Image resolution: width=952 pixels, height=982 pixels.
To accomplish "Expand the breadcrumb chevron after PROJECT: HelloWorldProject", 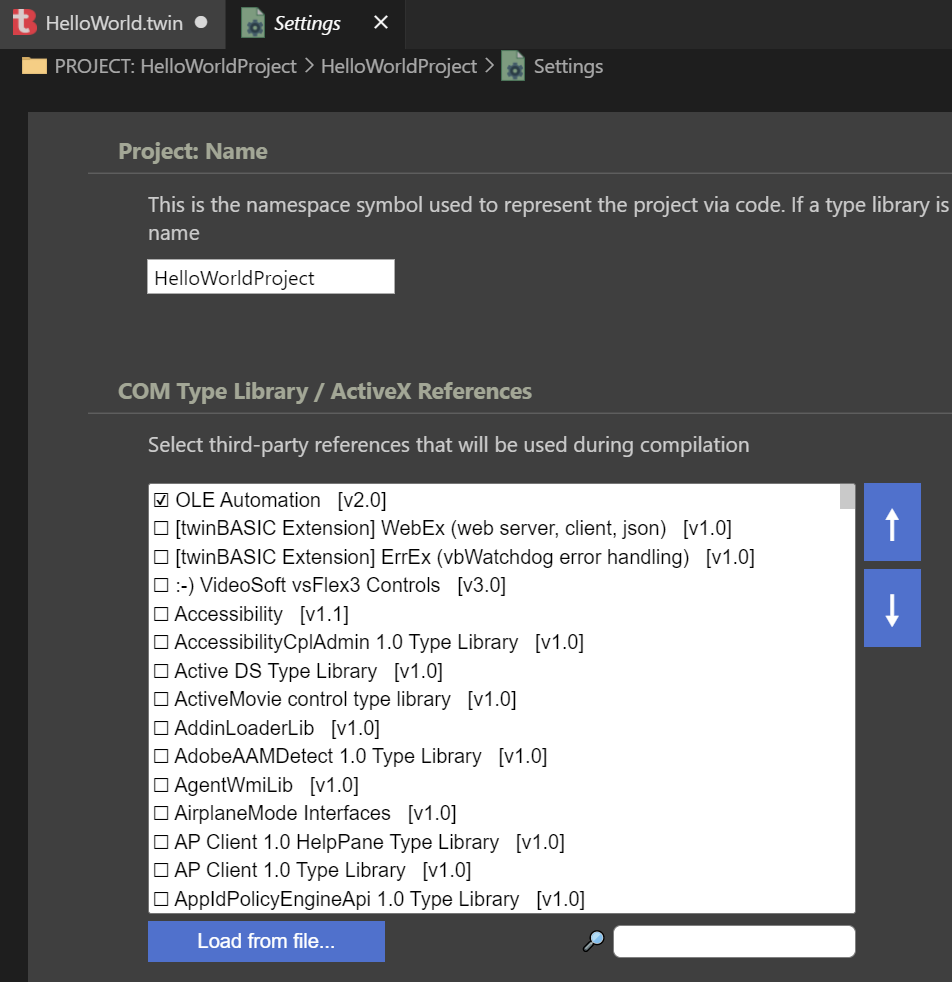I will pyautogui.click(x=309, y=66).
